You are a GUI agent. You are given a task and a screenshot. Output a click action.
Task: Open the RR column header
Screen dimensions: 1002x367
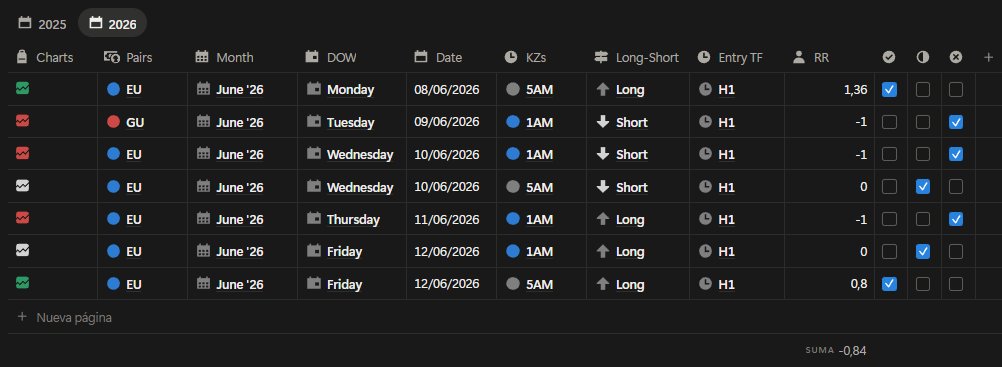pyautogui.click(x=810, y=57)
